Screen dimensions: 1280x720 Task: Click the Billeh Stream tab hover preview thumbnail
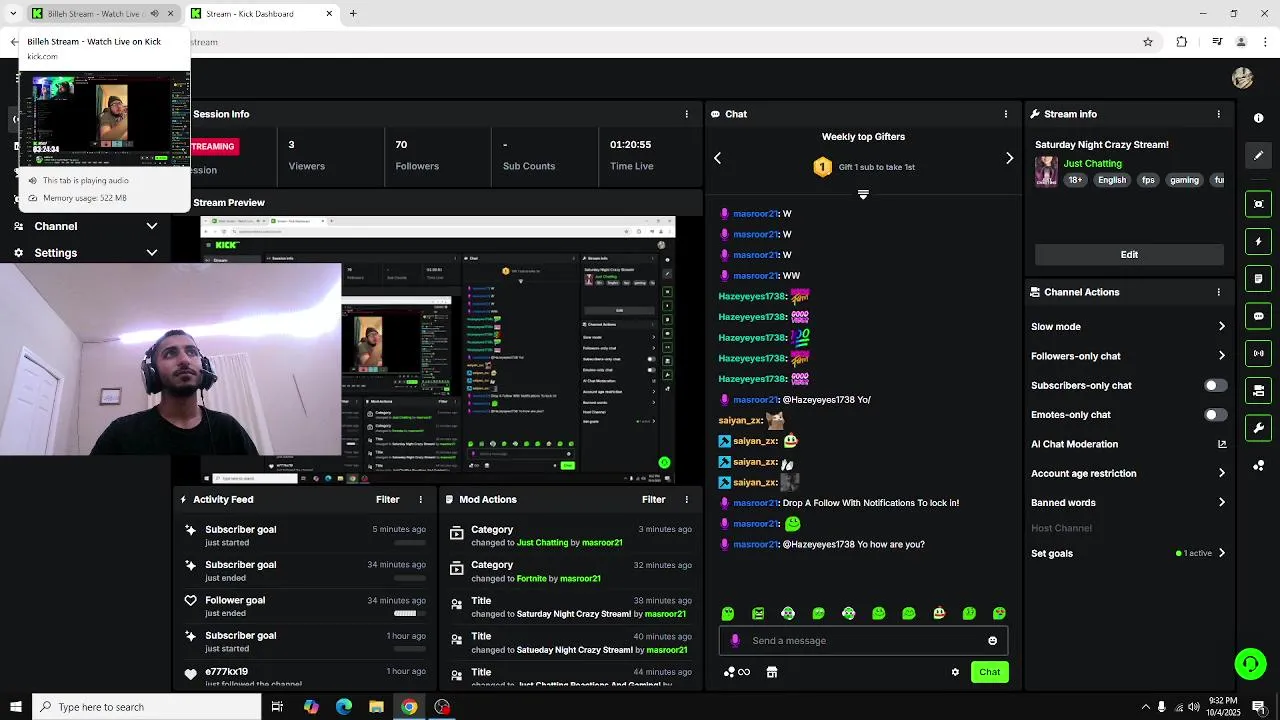click(x=104, y=121)
